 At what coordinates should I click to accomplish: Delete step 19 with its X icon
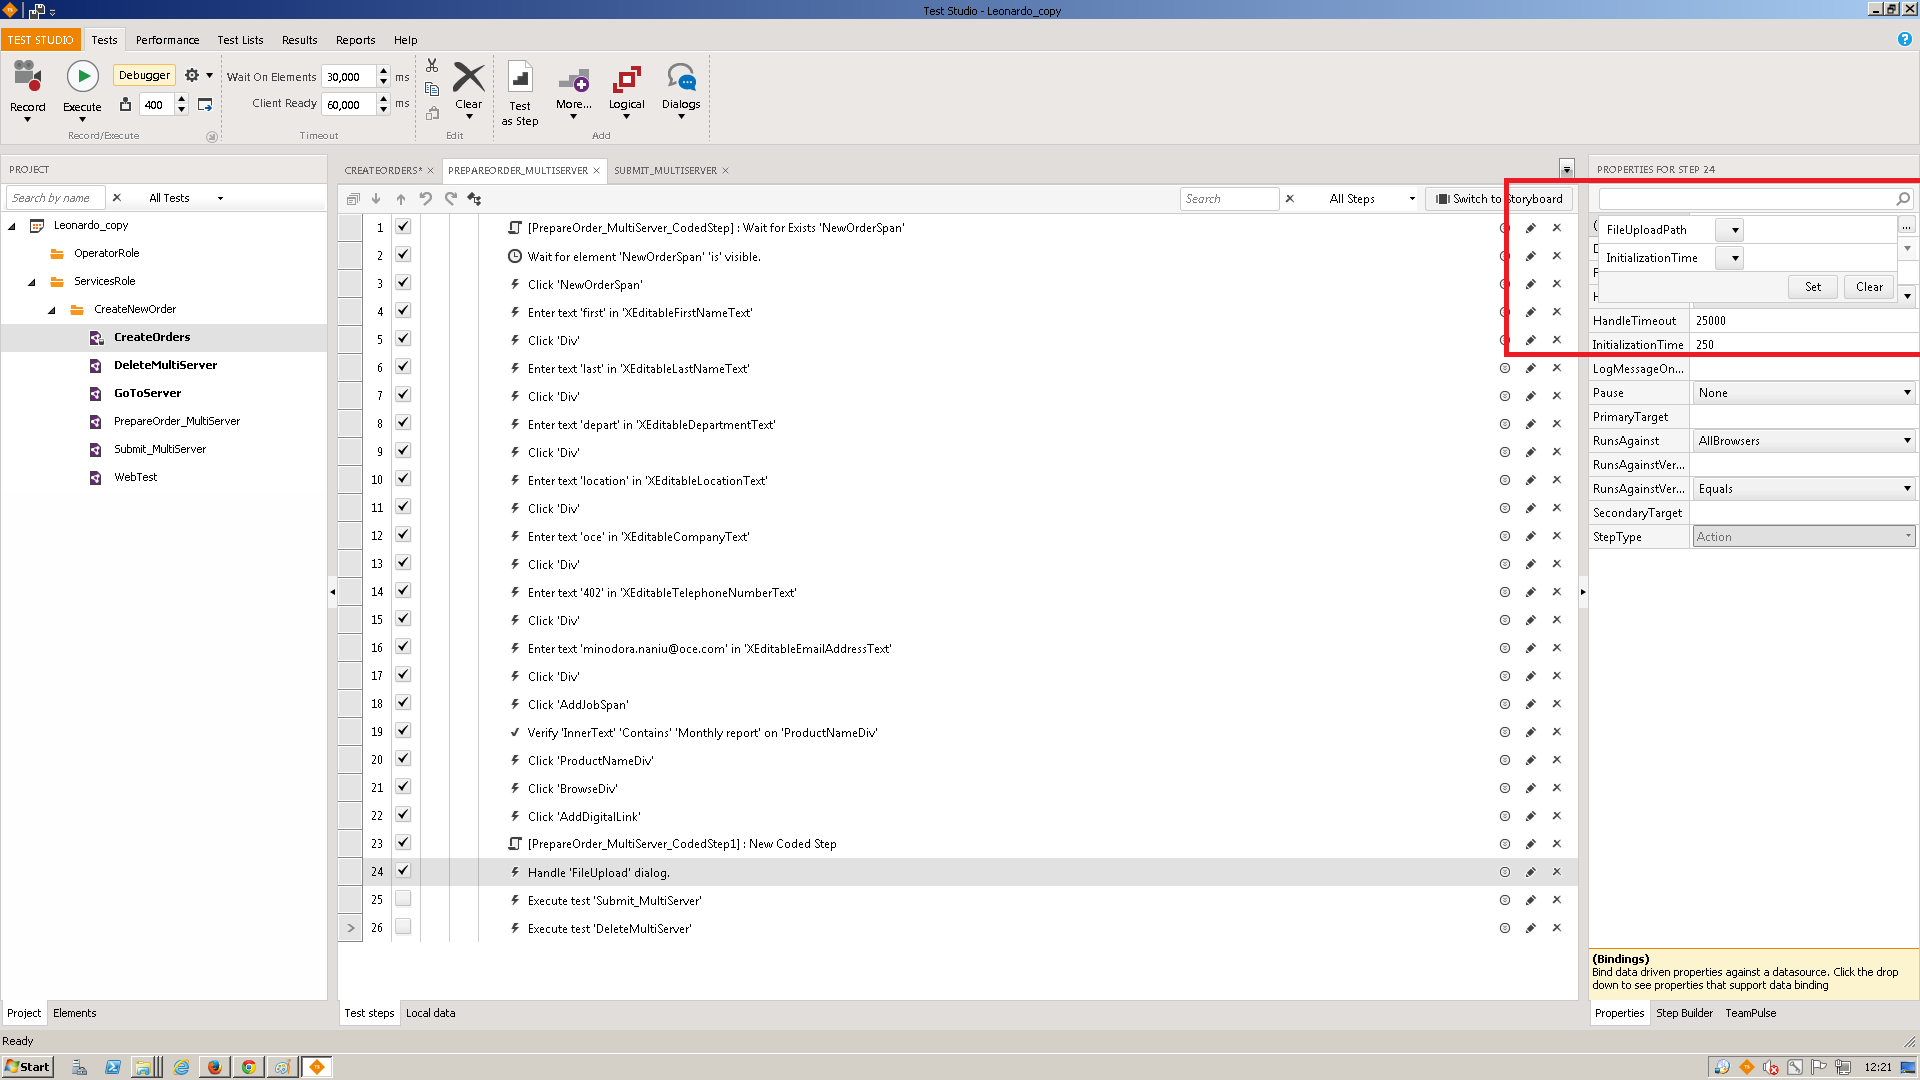[1556, 732]
